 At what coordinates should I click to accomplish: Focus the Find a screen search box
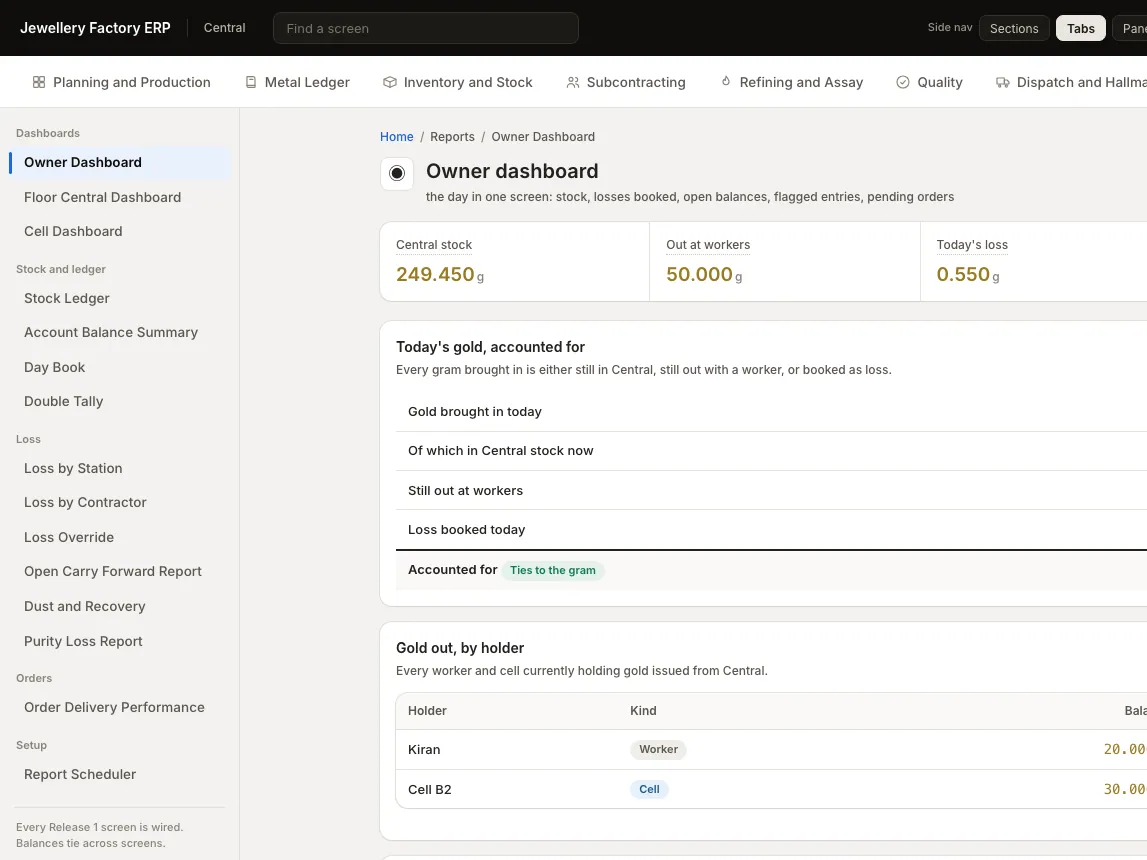[x=426, y=29]
